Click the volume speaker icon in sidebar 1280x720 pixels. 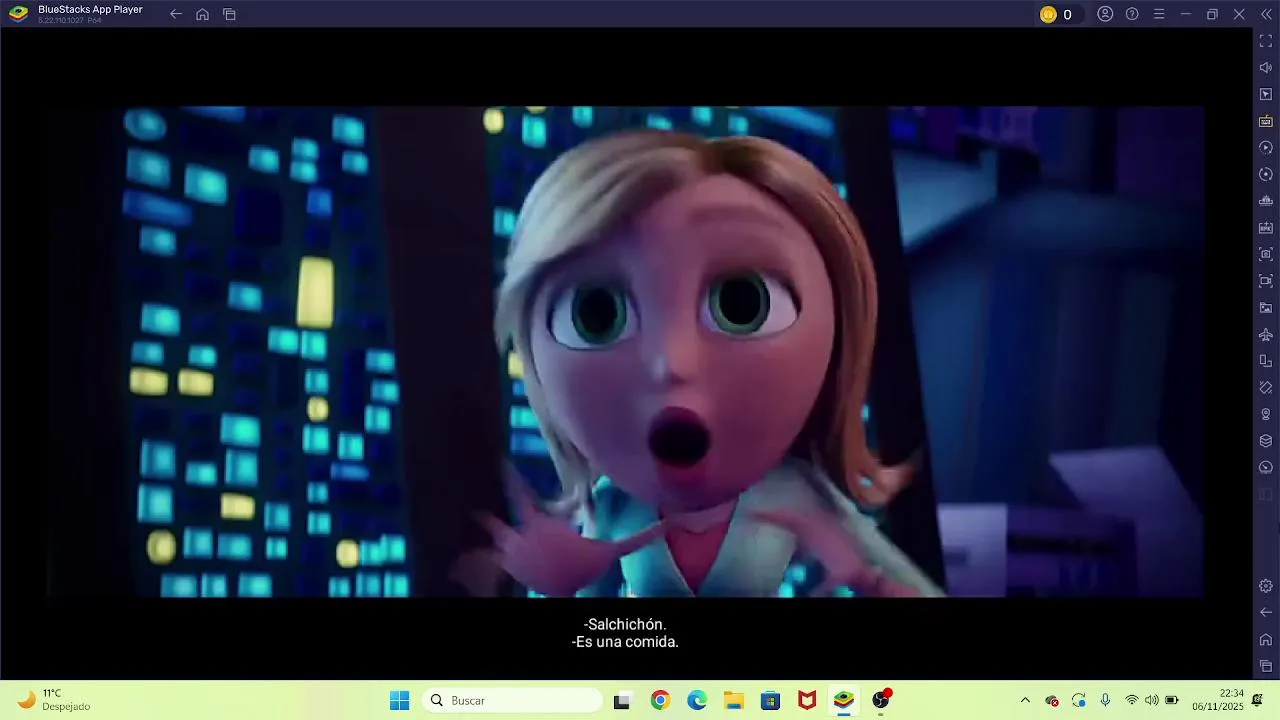pos(1266,67)
